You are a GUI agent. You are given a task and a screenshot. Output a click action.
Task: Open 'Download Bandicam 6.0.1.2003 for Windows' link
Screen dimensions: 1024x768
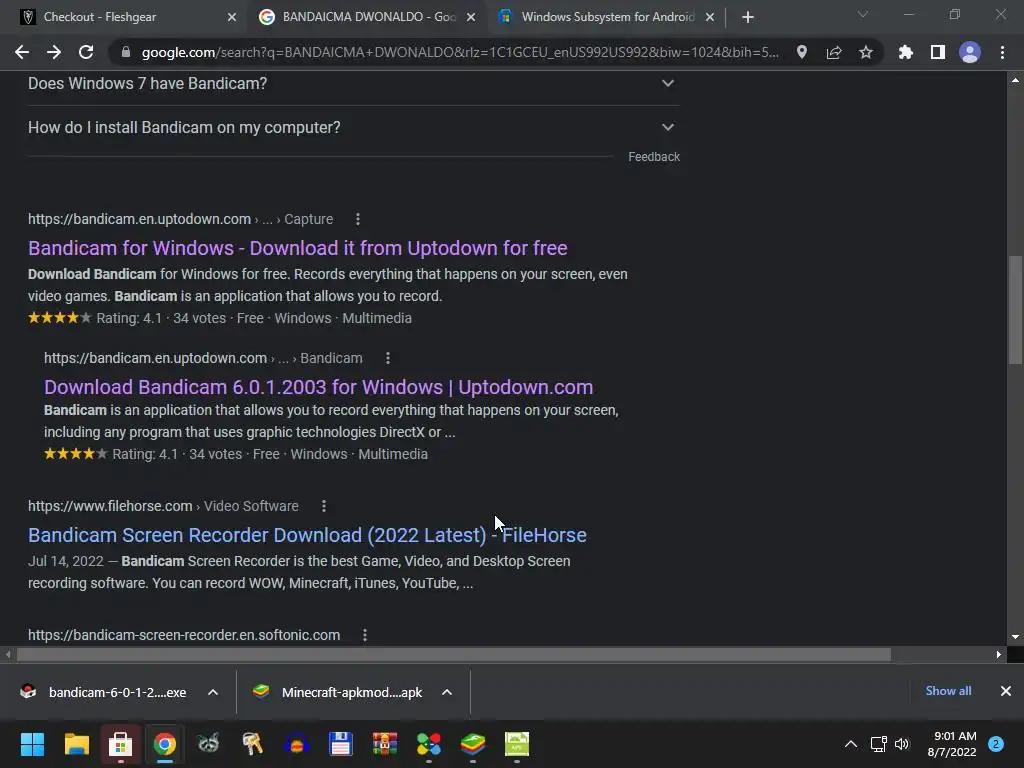click(x=319, y=387)
